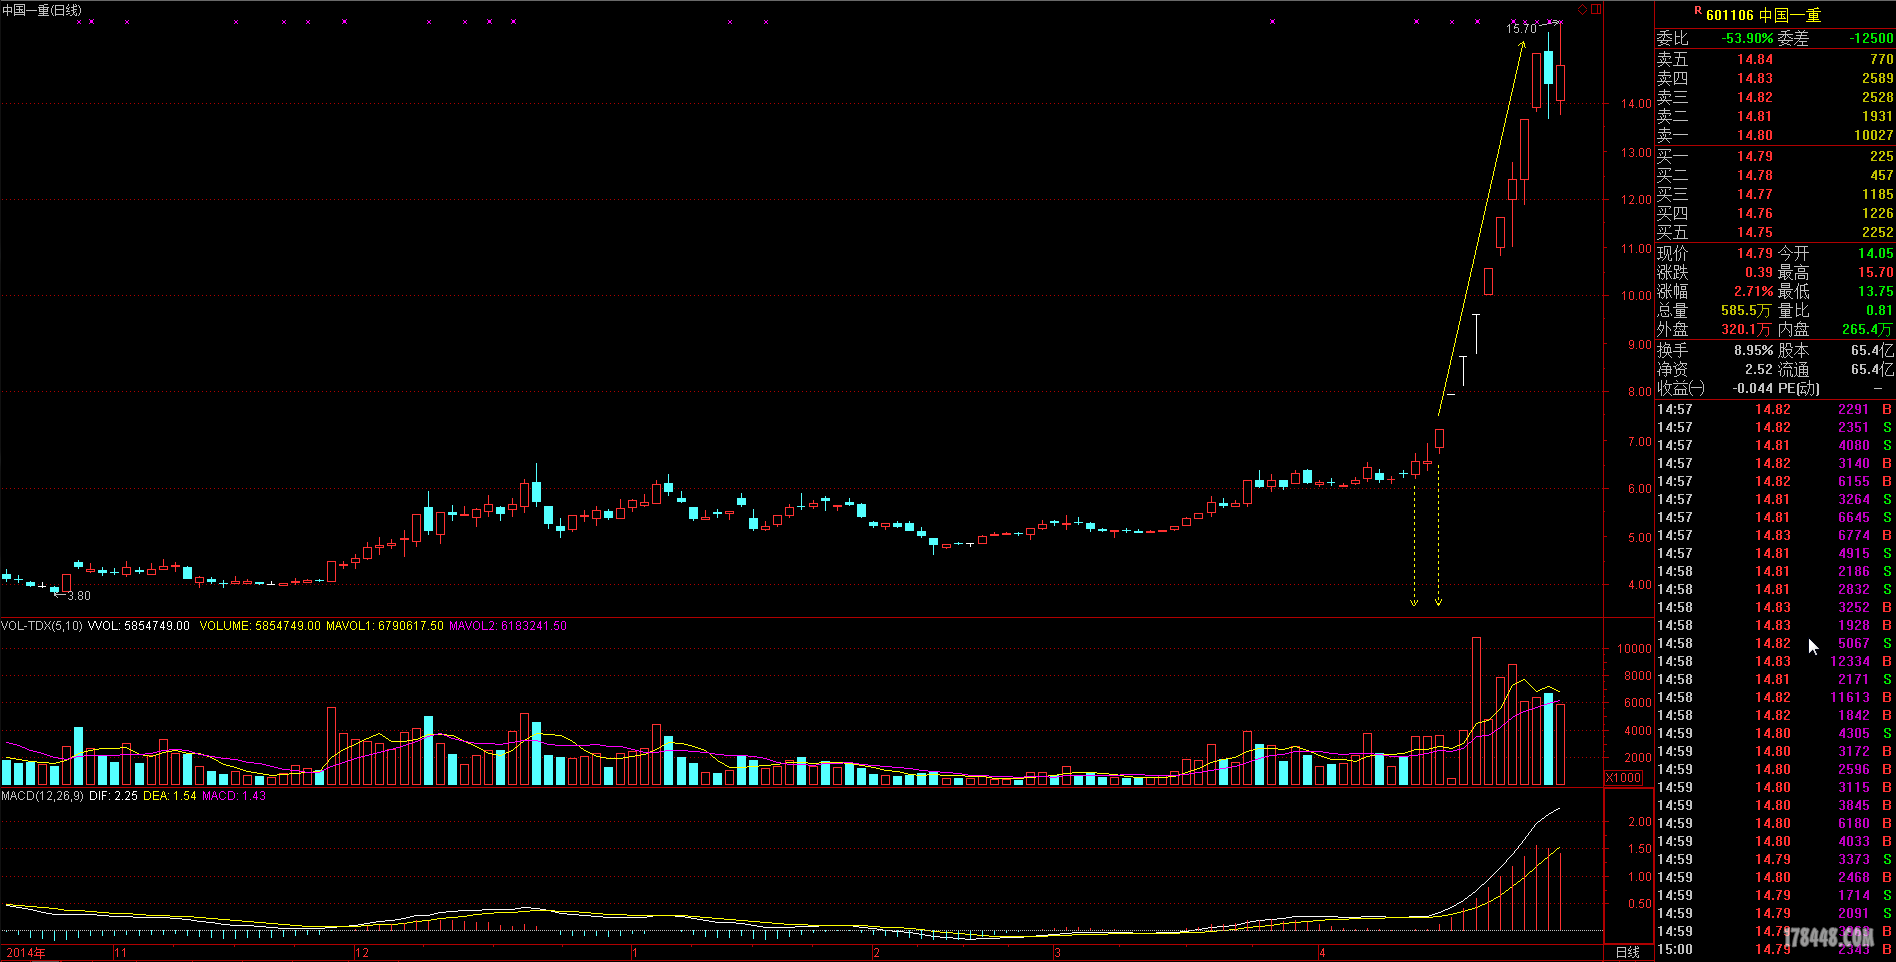Click the magenta info marker above 1272 position near March
Viewport: 1896px width, 962px height.
pos(1272,21)
